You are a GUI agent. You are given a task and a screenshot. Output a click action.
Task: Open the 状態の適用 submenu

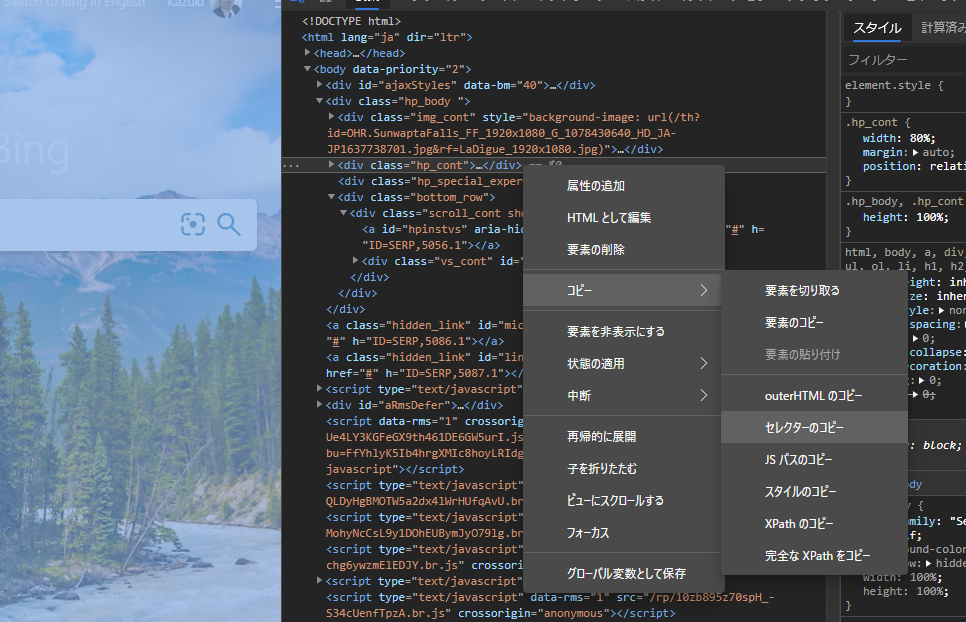622,364
